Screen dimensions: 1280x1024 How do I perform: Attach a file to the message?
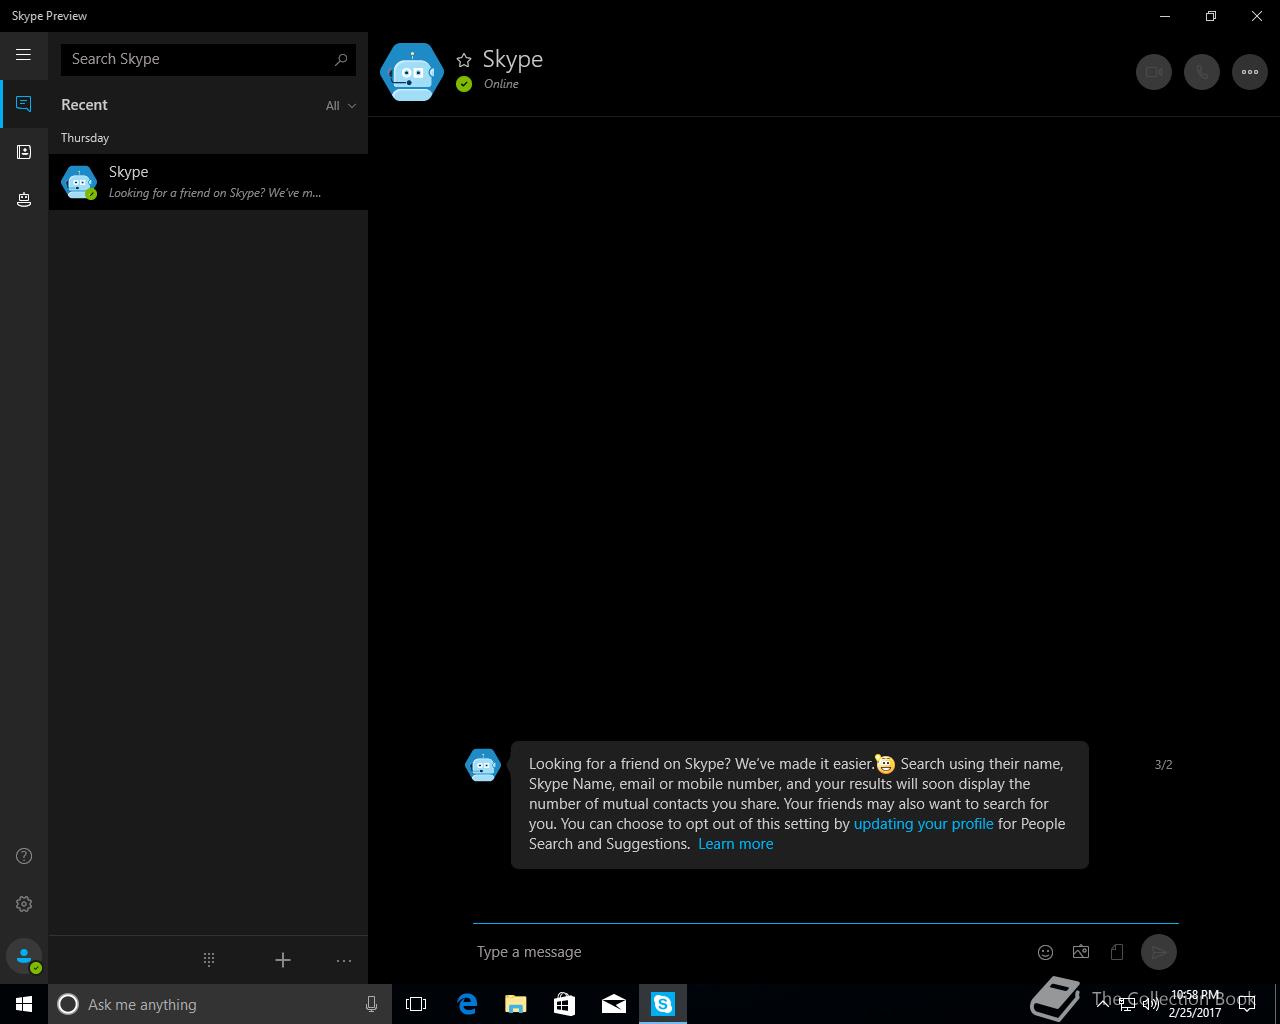[x=1117, y=952]
